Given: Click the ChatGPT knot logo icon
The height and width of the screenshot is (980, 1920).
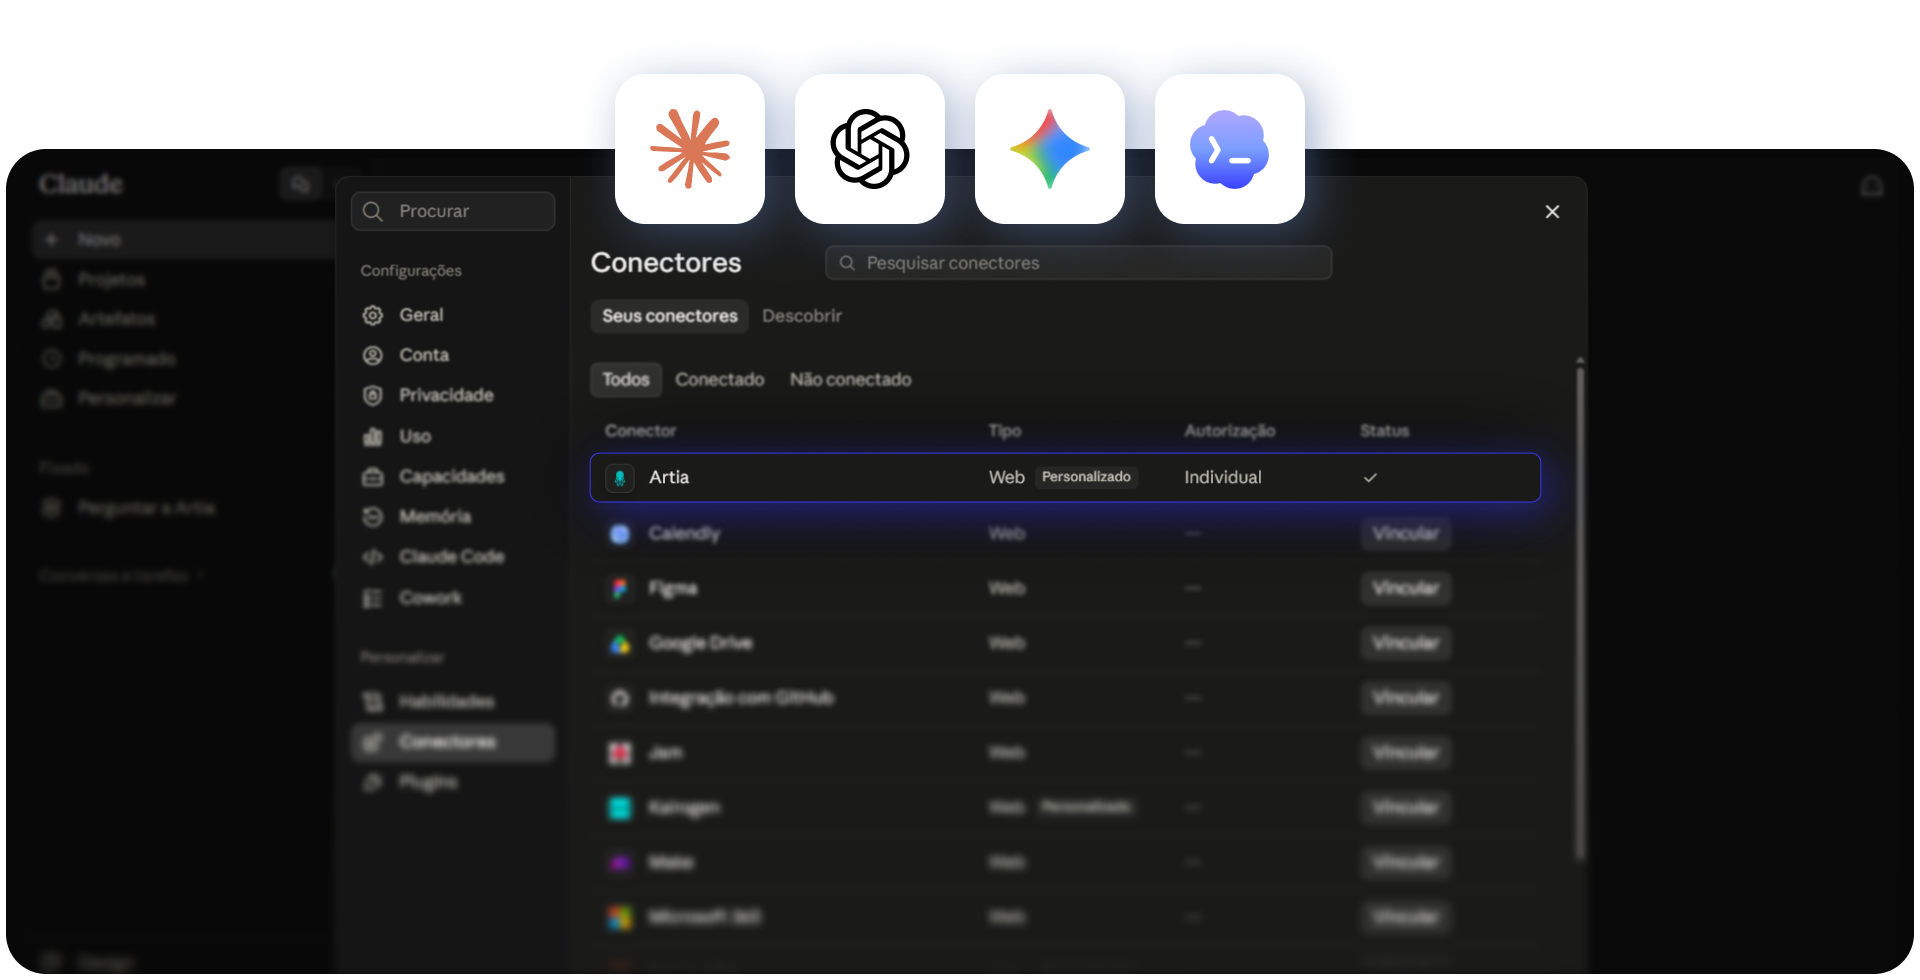Looking at the screenshot, I should click(x=870, y=149).
